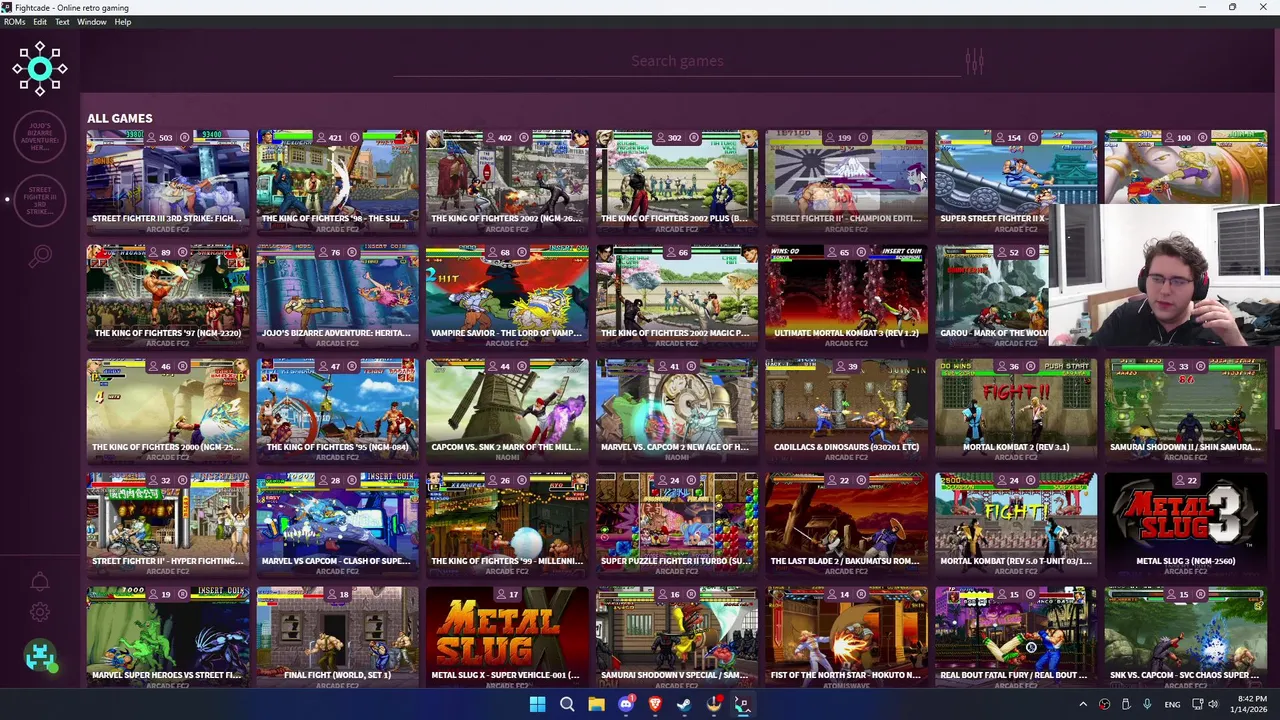Click the ranked badge on Marvel vs. Capcom 2
The width and height of the screenshot is (1280, 720).
(x=692, y=366)
